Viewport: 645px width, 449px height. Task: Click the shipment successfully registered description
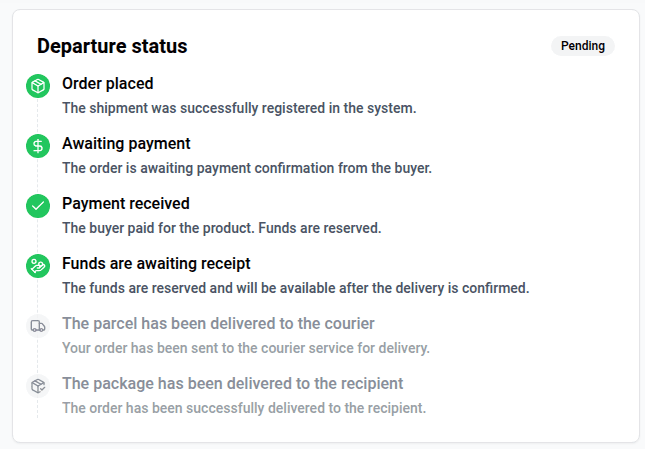coord(239,108)
